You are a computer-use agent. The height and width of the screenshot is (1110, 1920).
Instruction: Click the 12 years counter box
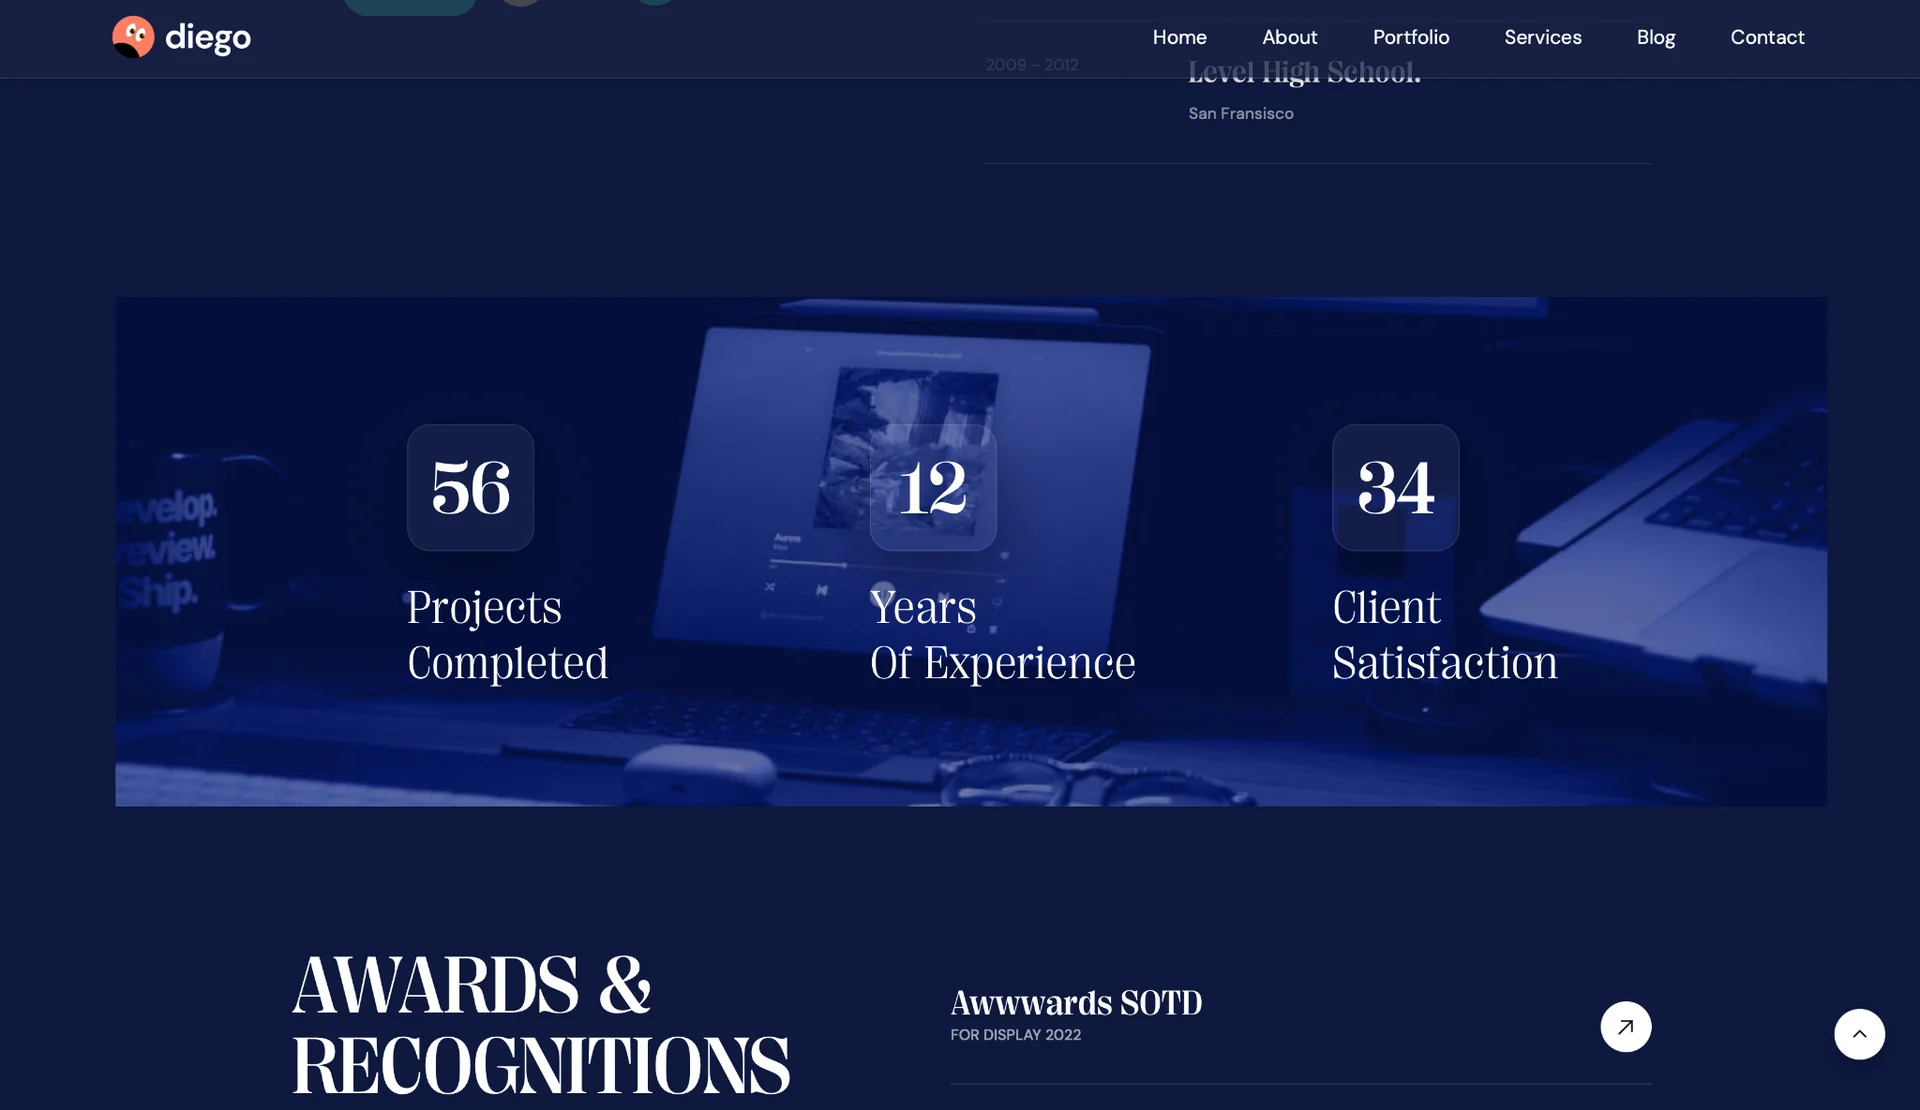pos(933,488)
